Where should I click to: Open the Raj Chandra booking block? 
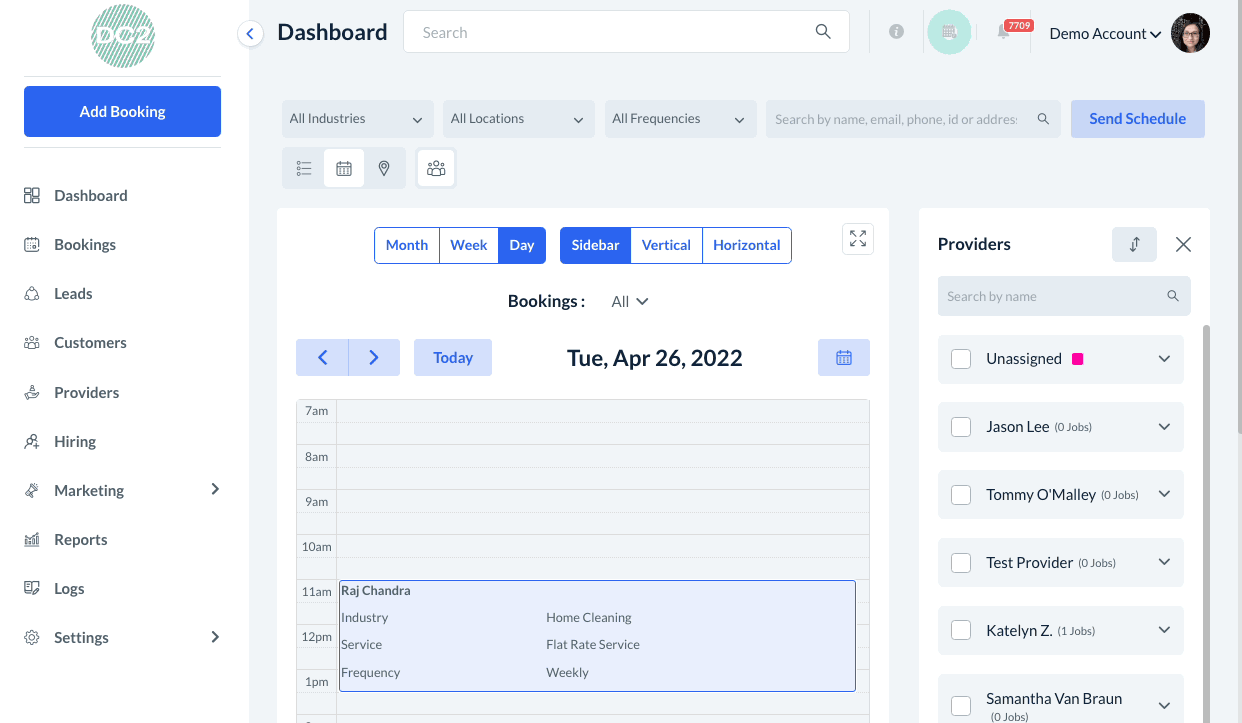[x=597, y=636]
